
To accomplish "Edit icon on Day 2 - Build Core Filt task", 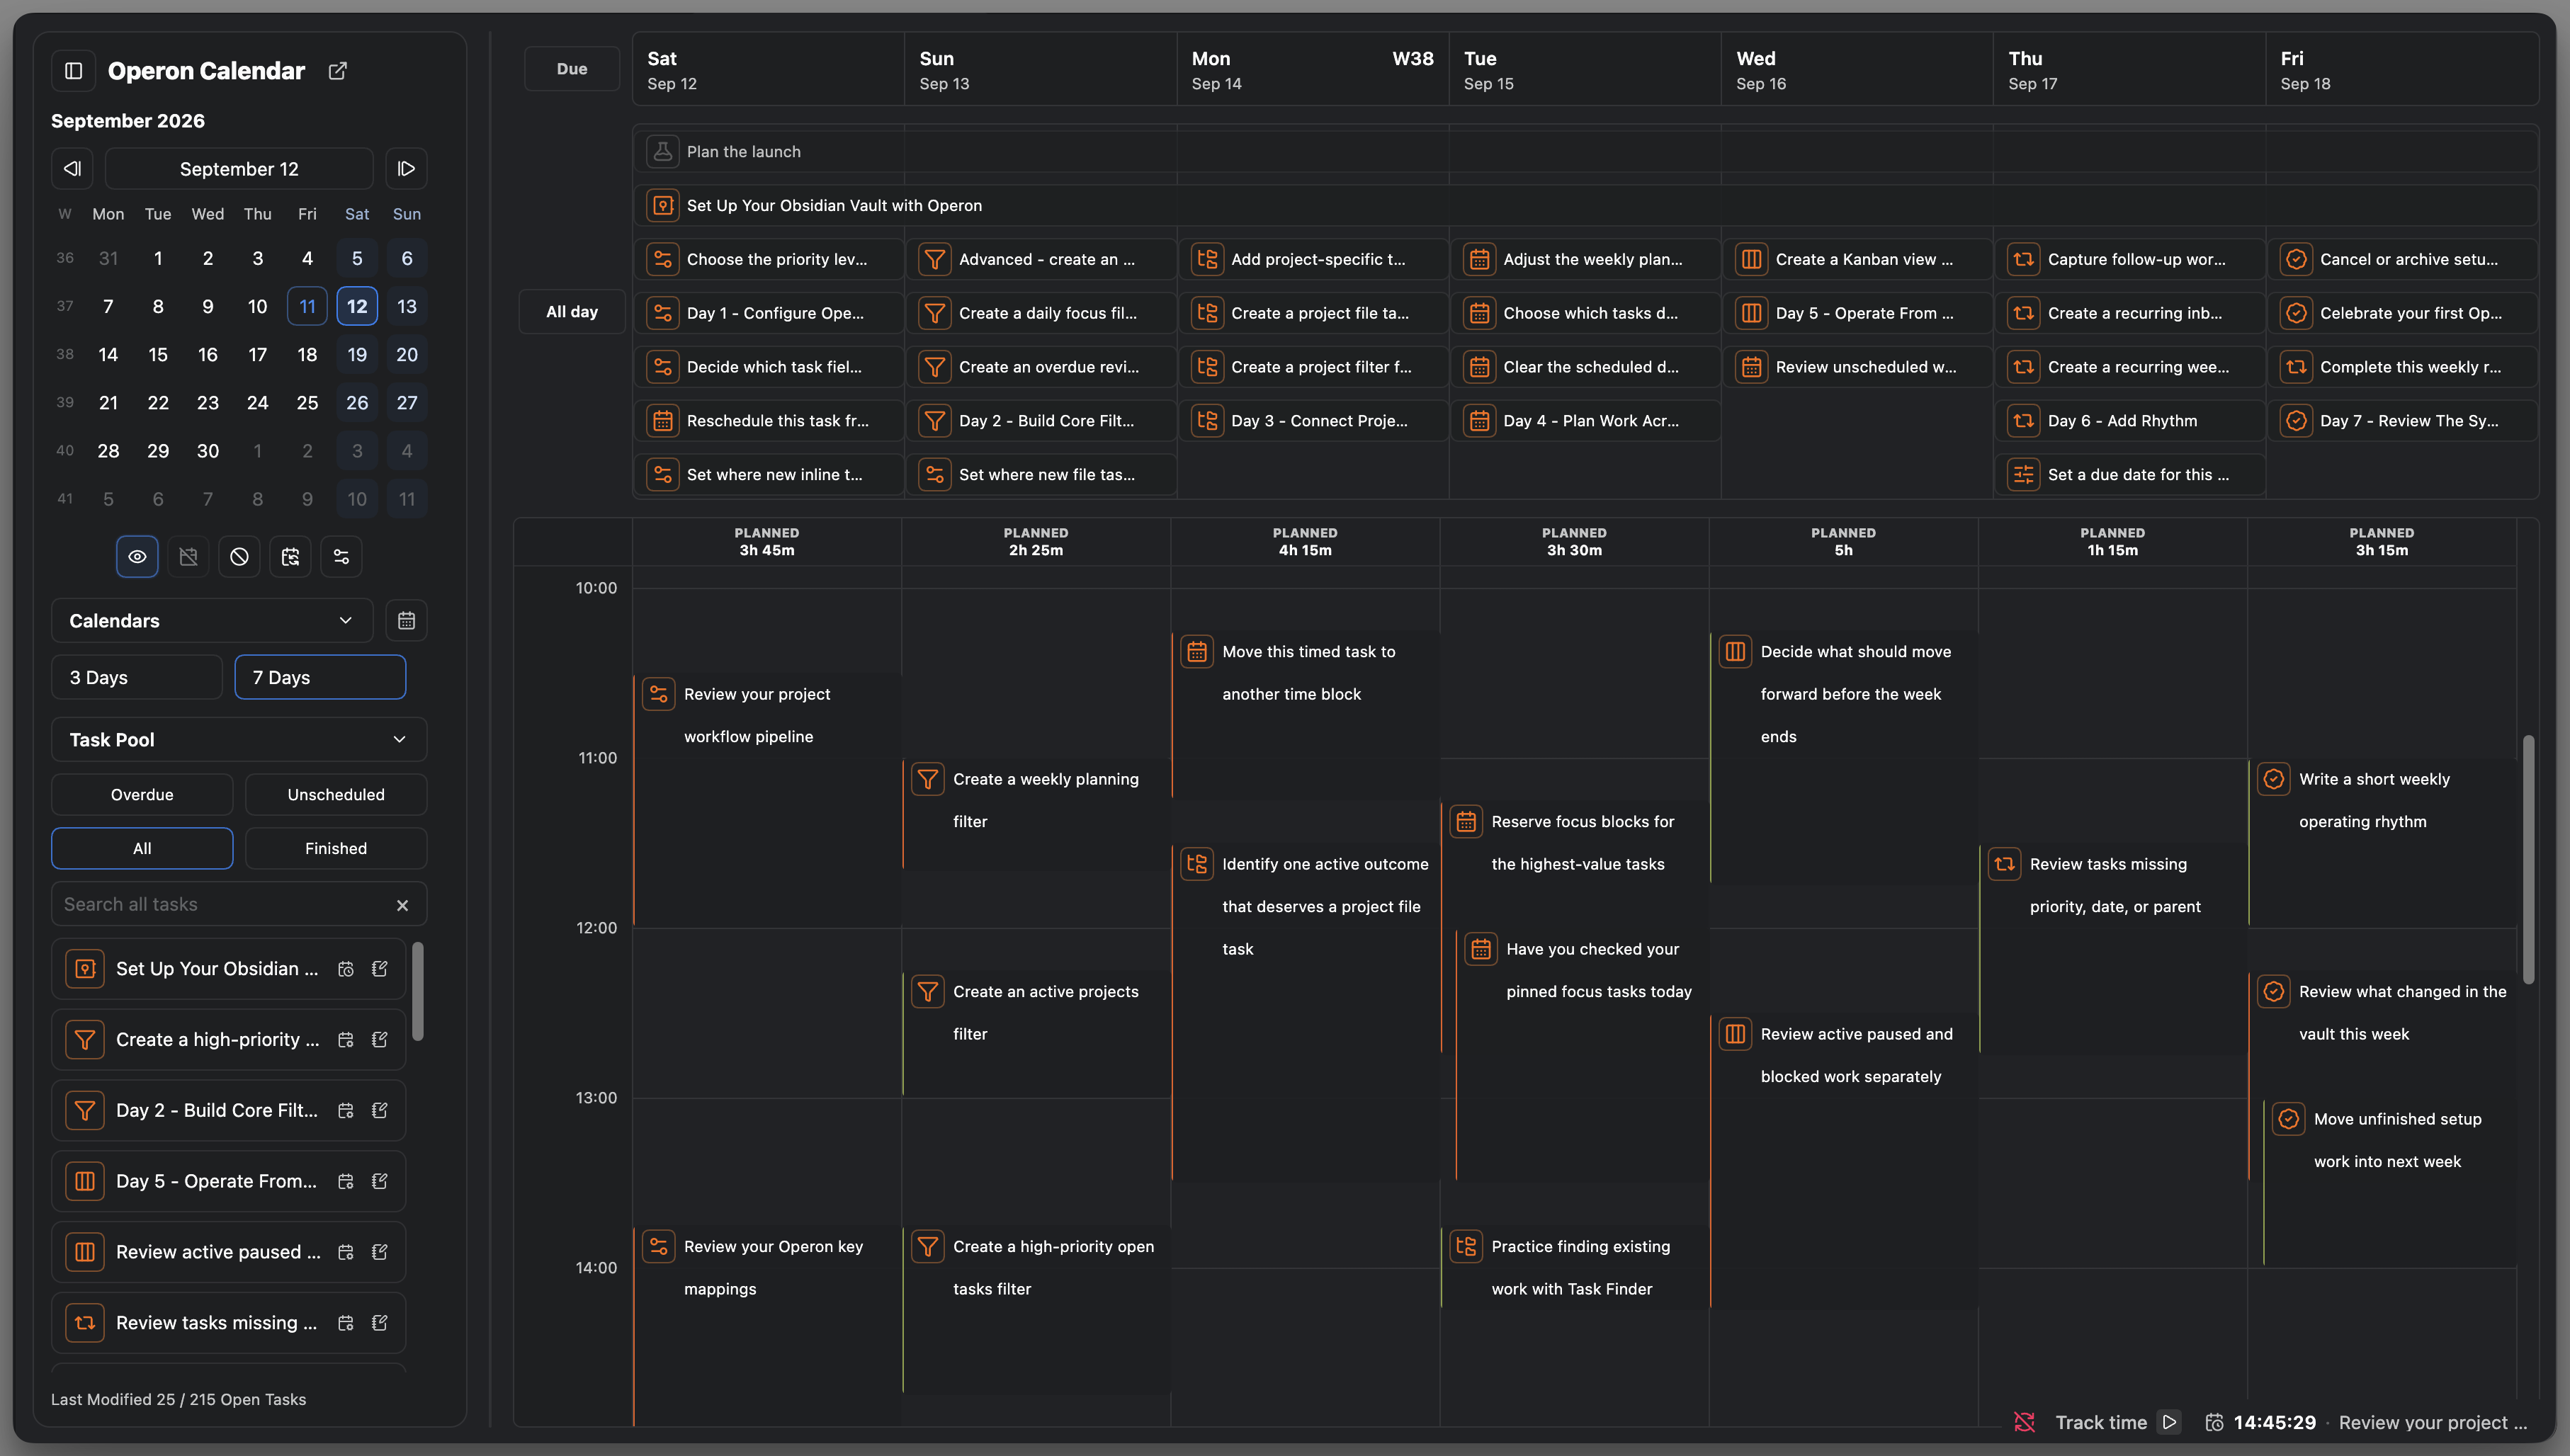I will click(380, 1111).
